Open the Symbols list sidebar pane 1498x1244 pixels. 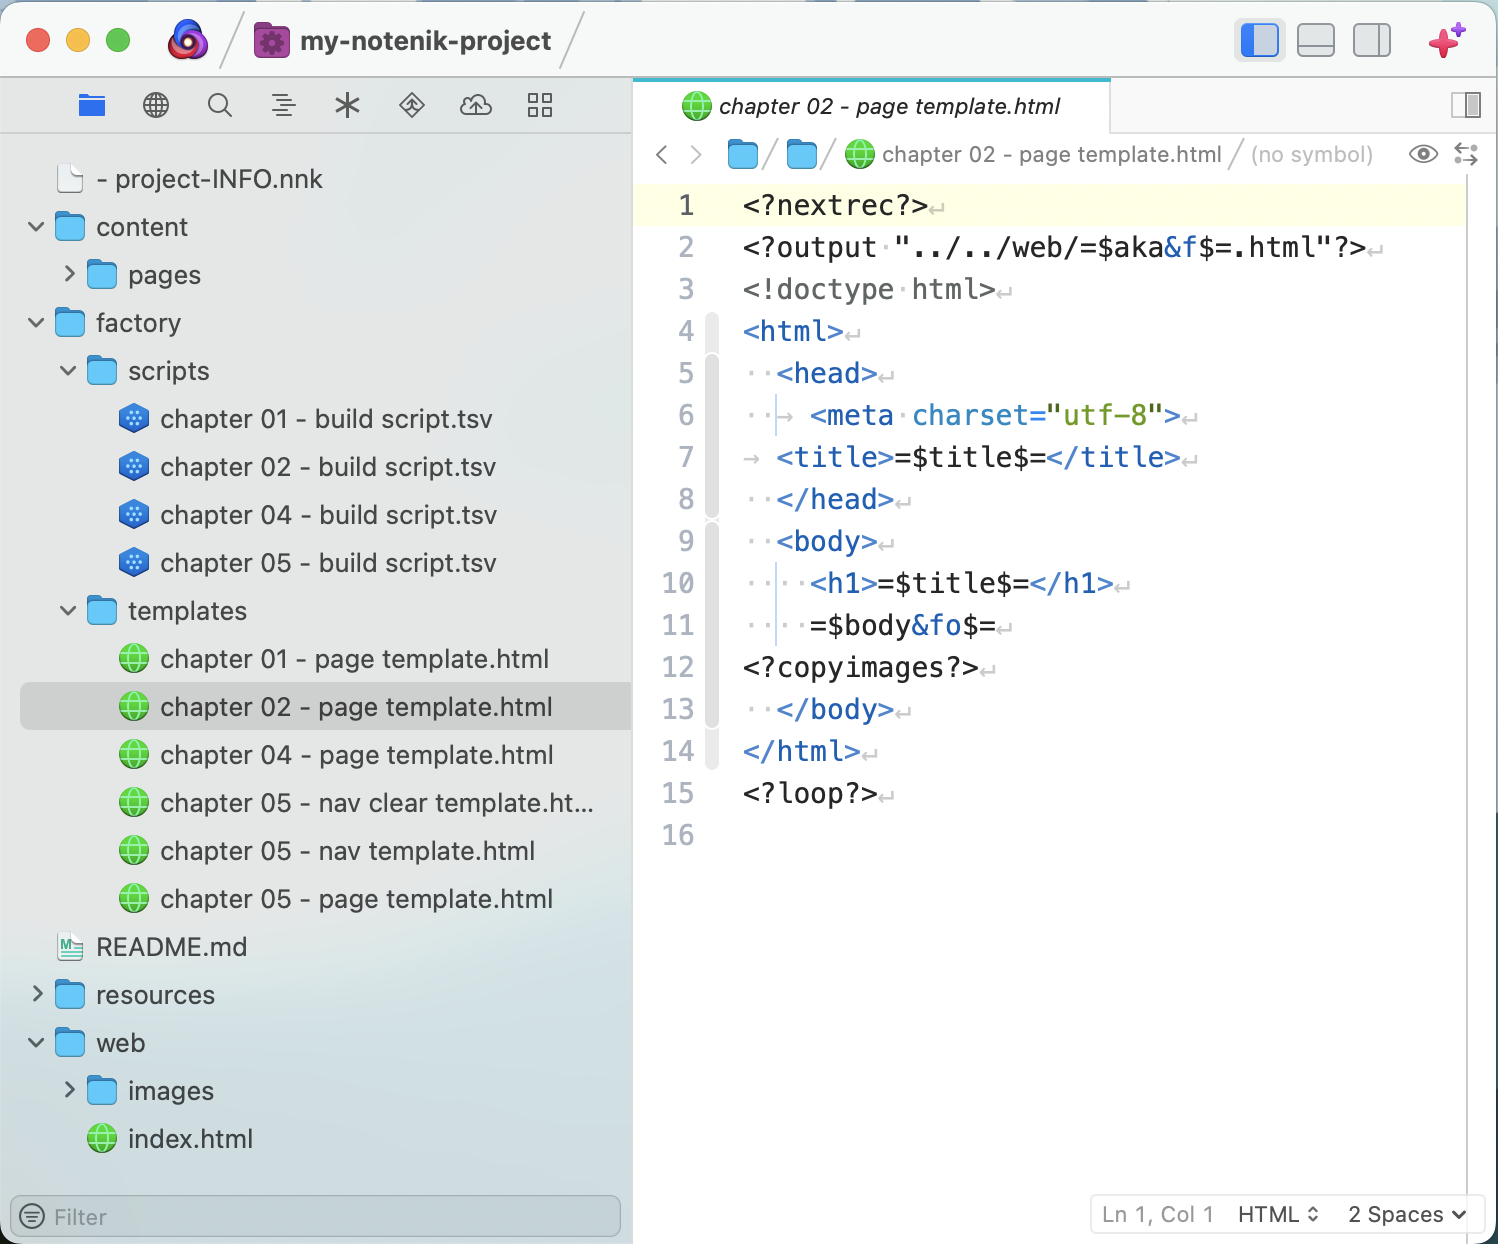(x=284, y=105)
